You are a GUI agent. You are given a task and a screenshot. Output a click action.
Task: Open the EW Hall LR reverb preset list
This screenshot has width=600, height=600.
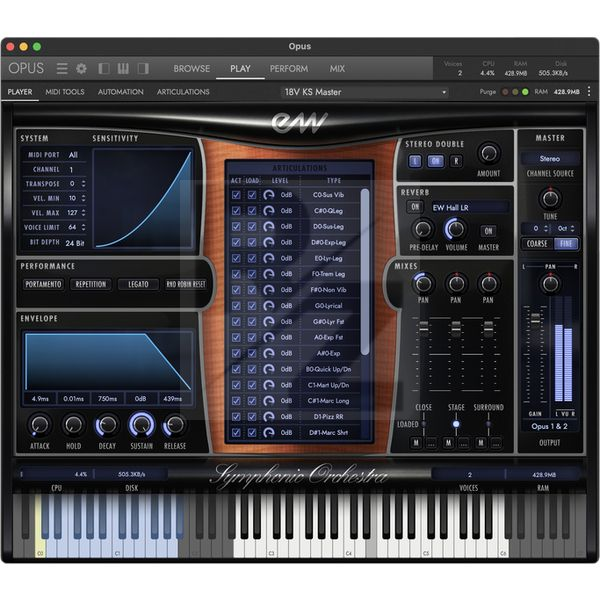pos(468,207)
